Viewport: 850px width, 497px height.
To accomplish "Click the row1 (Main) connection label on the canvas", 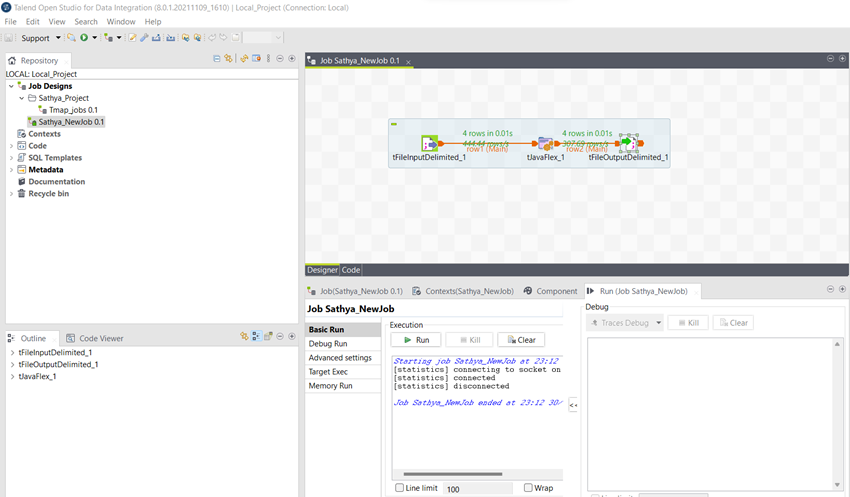I will pos(487,149).
